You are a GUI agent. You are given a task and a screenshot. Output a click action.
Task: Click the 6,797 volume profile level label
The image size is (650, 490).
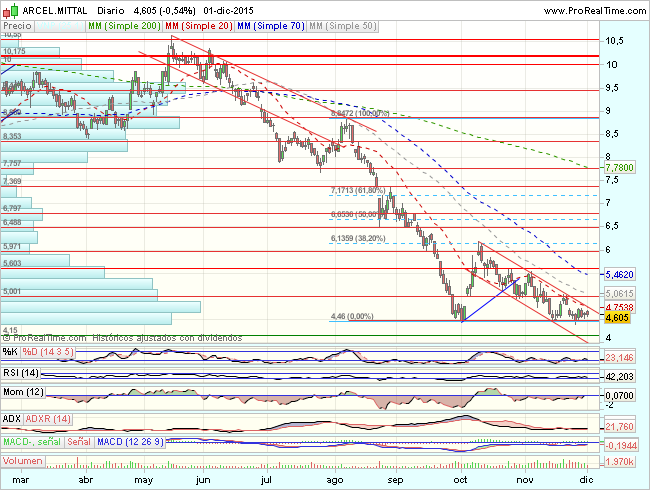[12, 208]
